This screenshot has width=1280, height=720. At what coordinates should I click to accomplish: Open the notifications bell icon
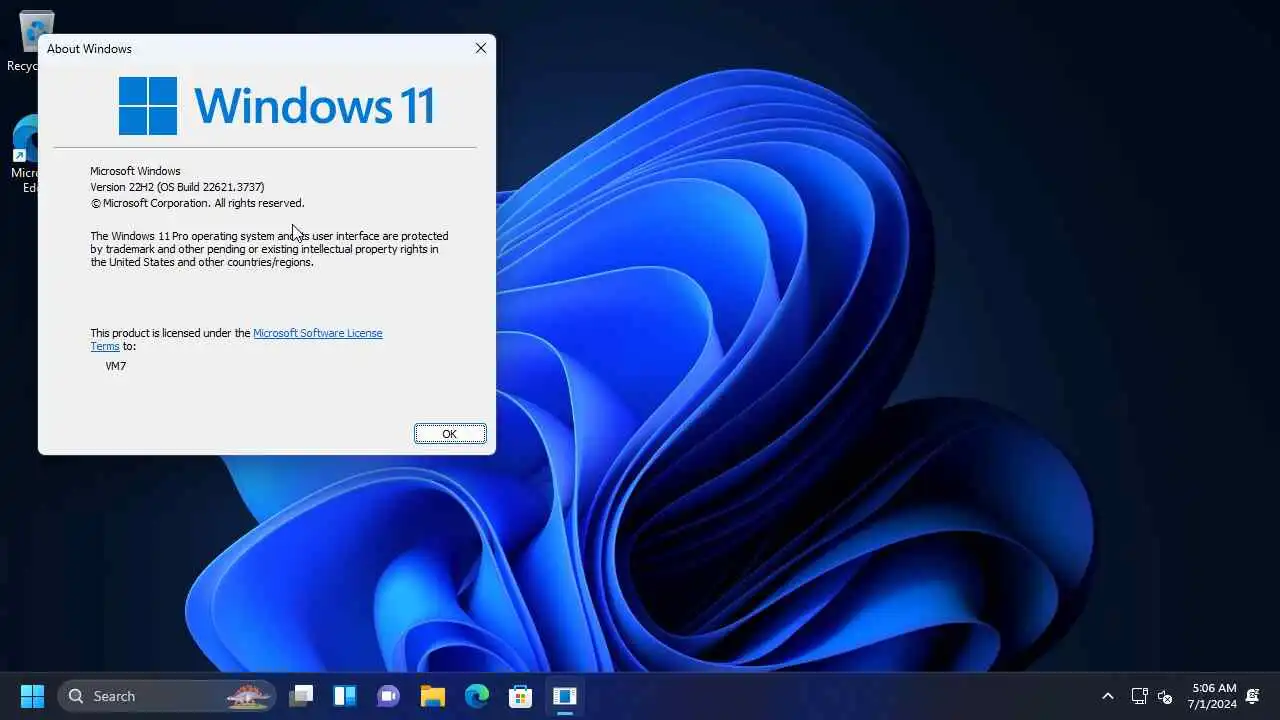click(x=1252, y=696)
